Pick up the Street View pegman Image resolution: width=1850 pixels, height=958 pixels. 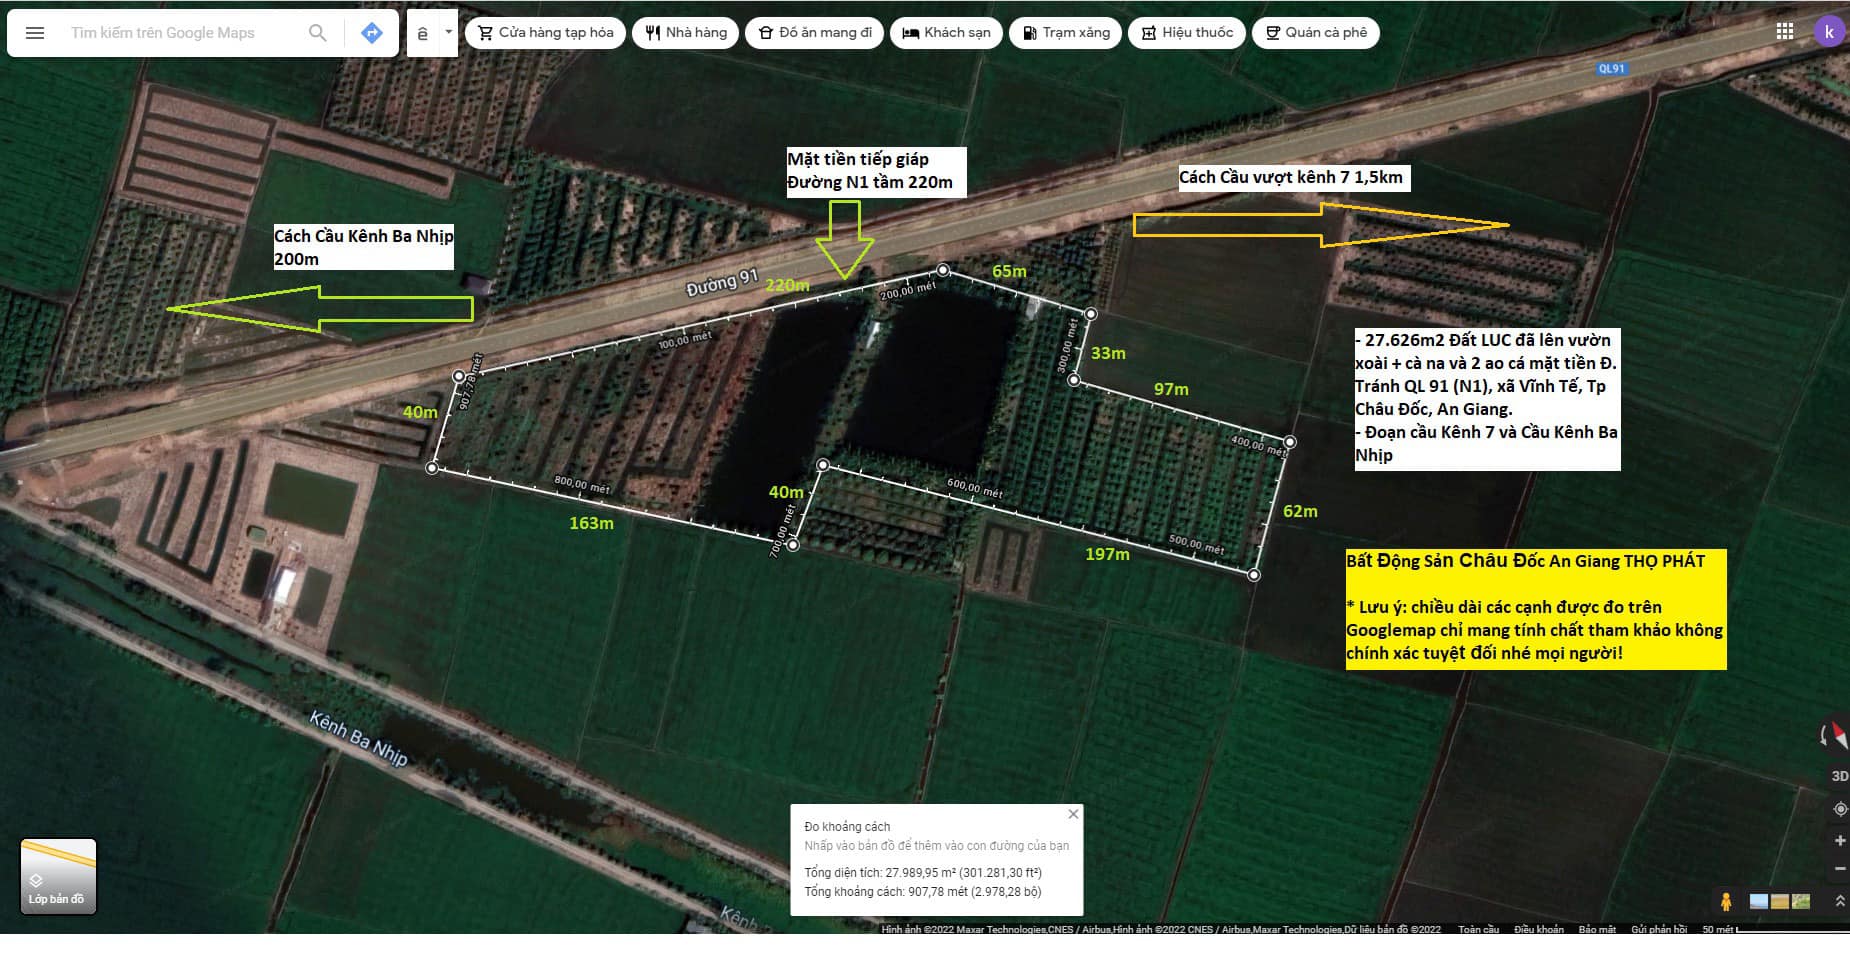point(1725,901)
